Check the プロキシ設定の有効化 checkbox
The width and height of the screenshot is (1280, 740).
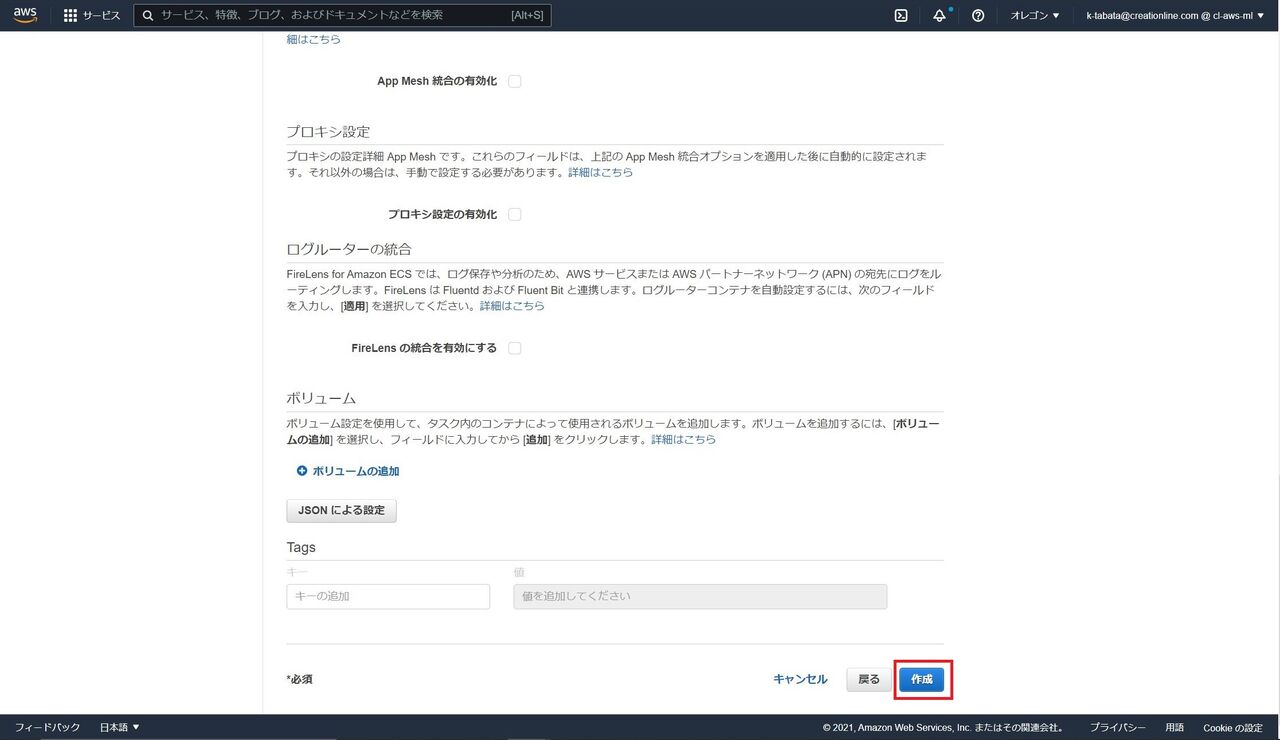coord(515,215)
